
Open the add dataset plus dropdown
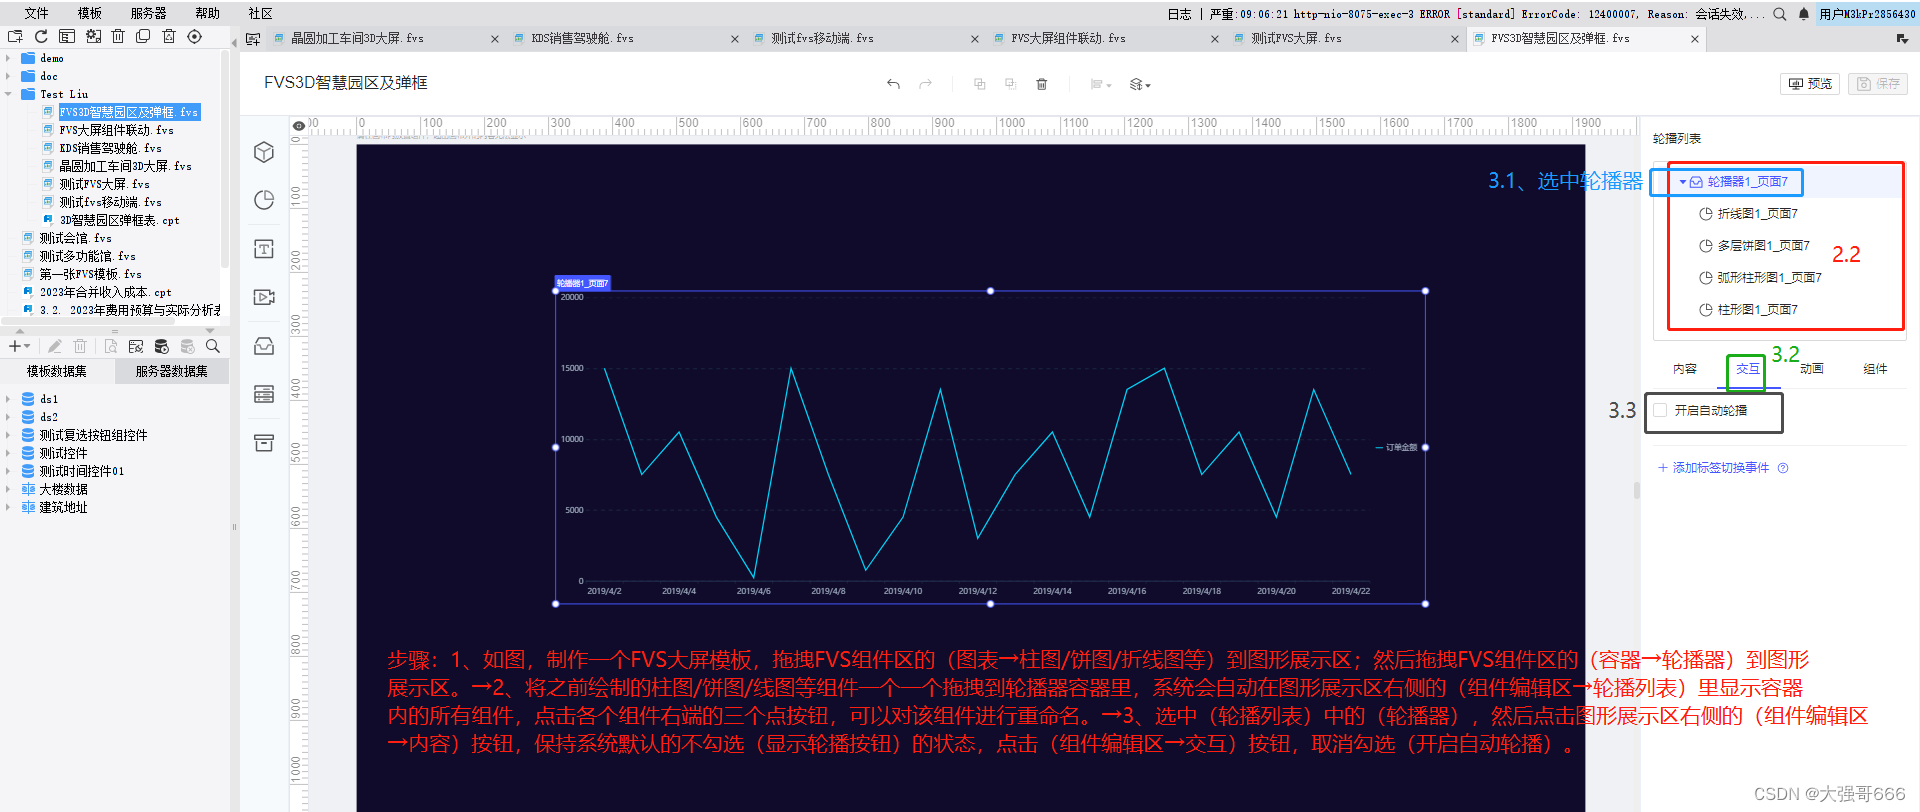click(x=19, y=346)
